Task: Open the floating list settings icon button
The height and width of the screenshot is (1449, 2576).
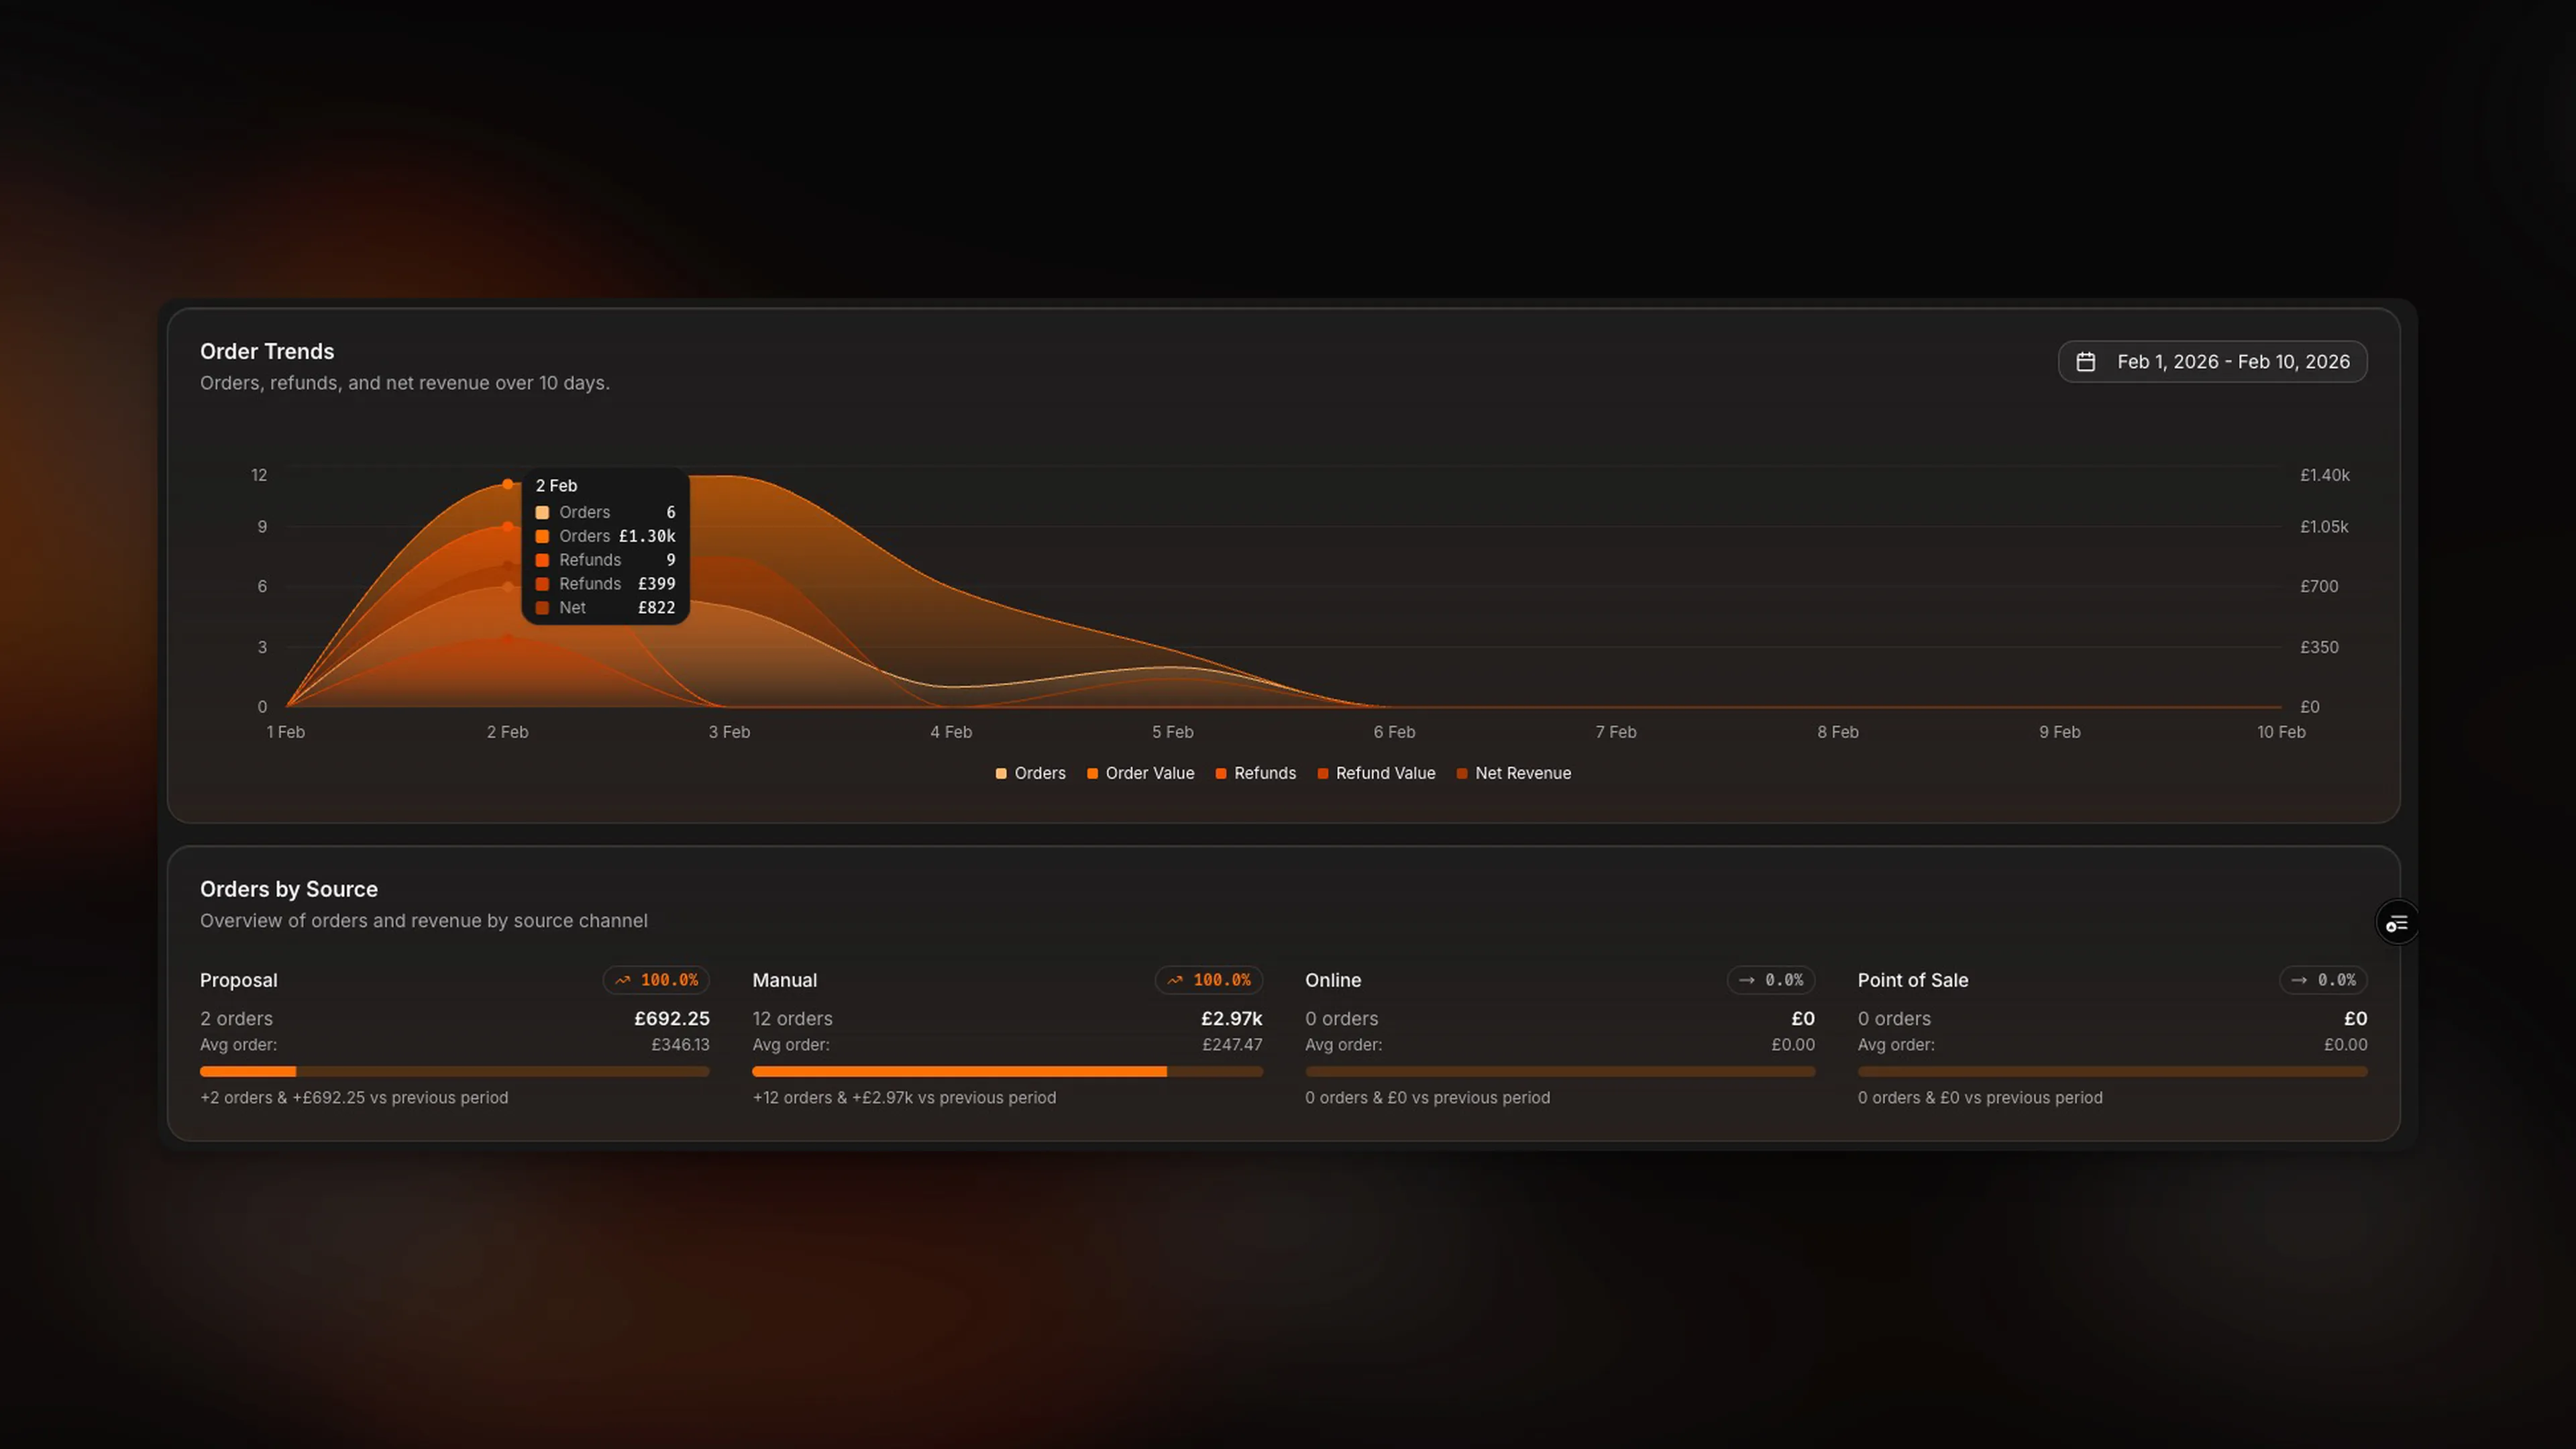Action: tap(2397, 923)
